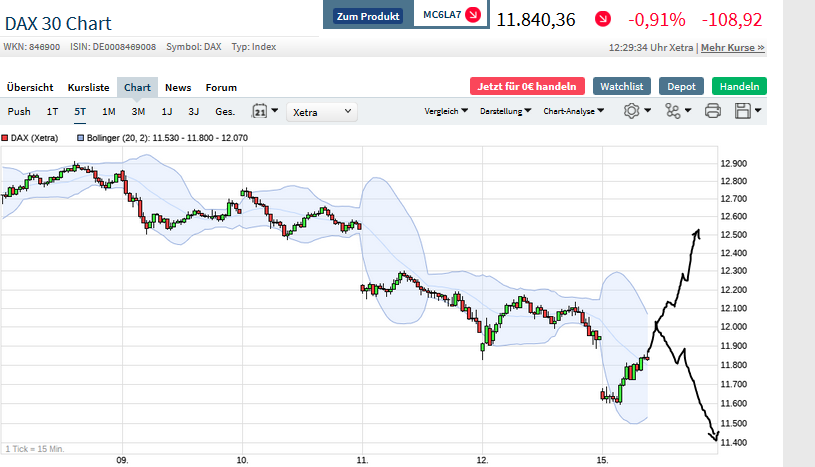Click red trend arrow next to 11.840,36
Viewport: 815px width, 467px height.
click(603, 19)
